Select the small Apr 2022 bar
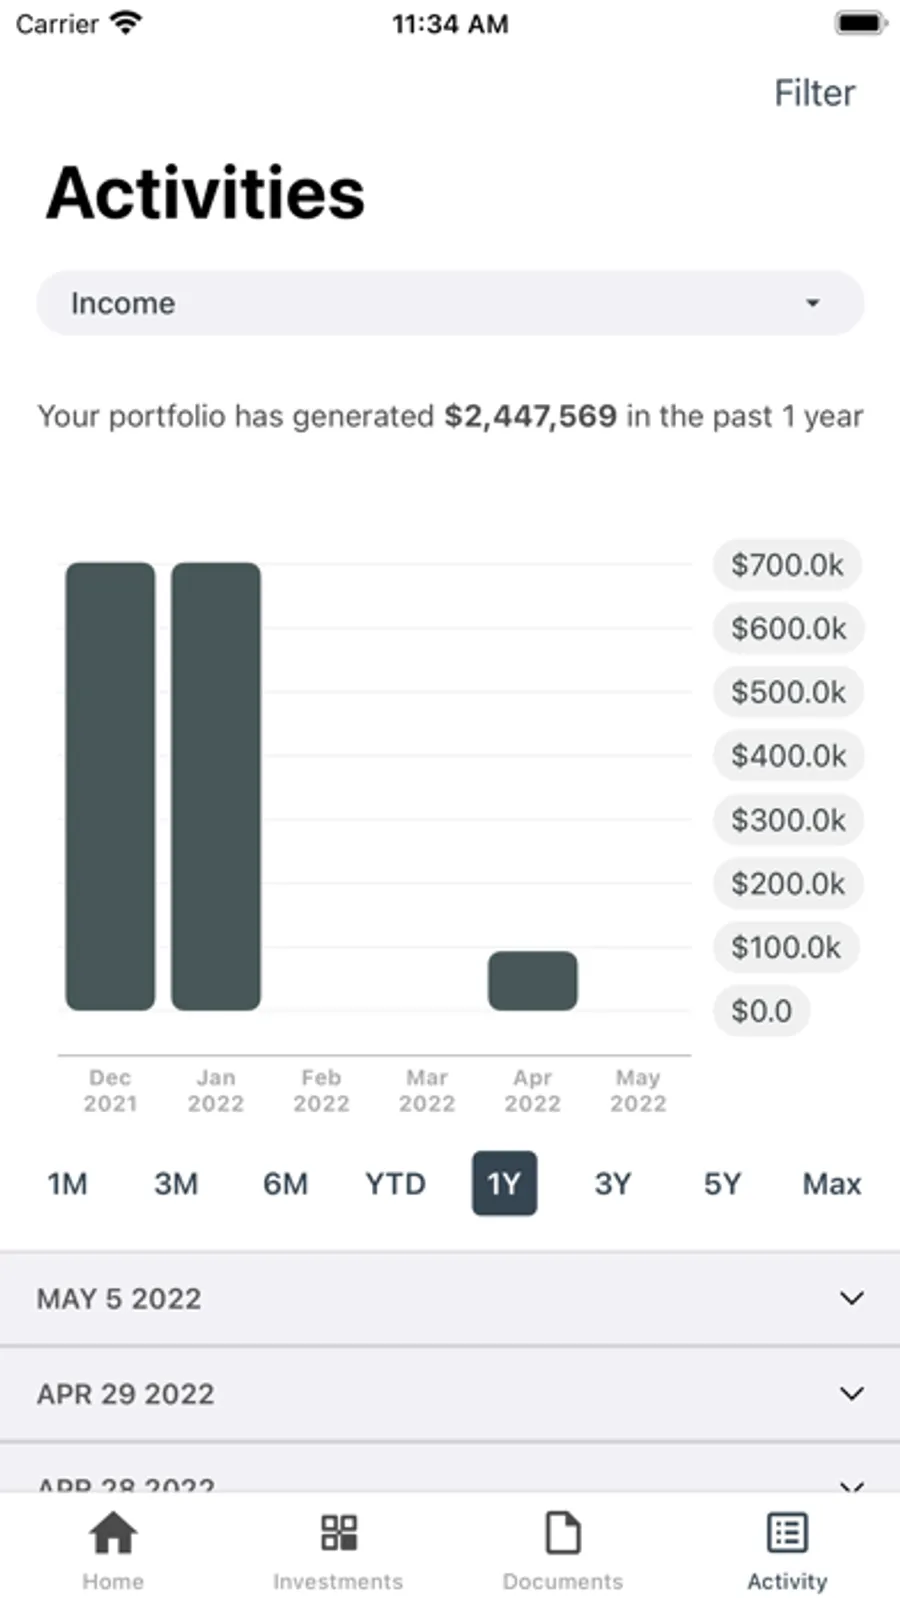This screenshot has width=900, height=1598. [532, 980]
